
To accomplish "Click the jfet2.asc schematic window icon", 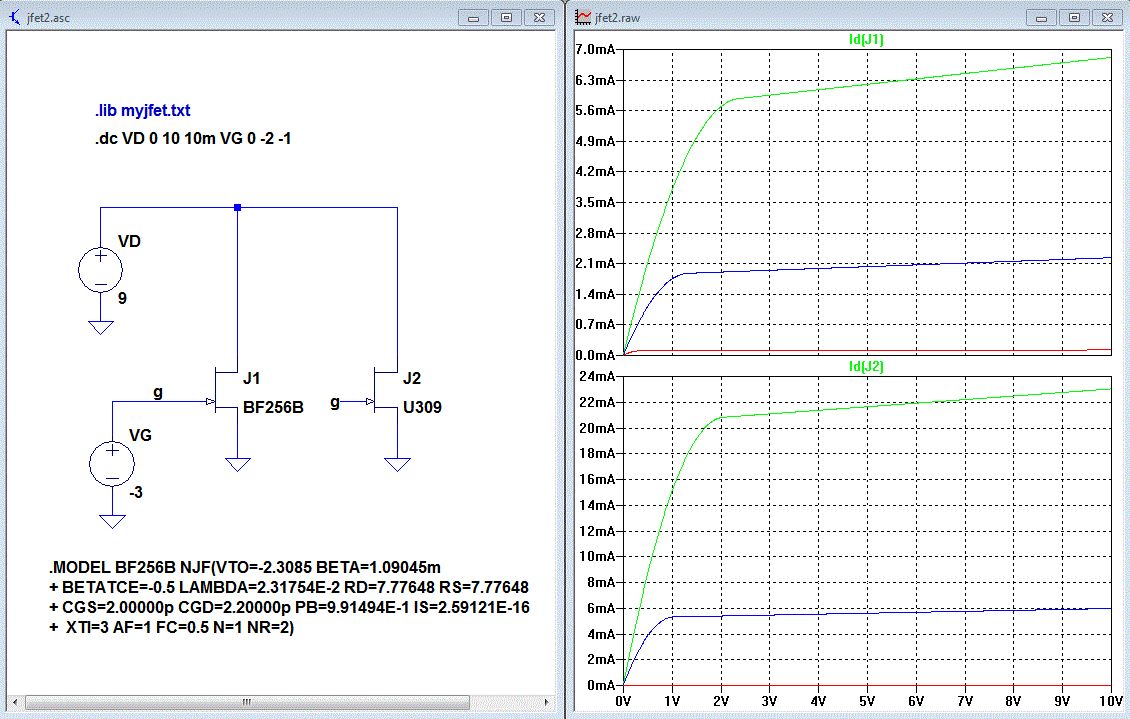I will click(x=15, y=16).
